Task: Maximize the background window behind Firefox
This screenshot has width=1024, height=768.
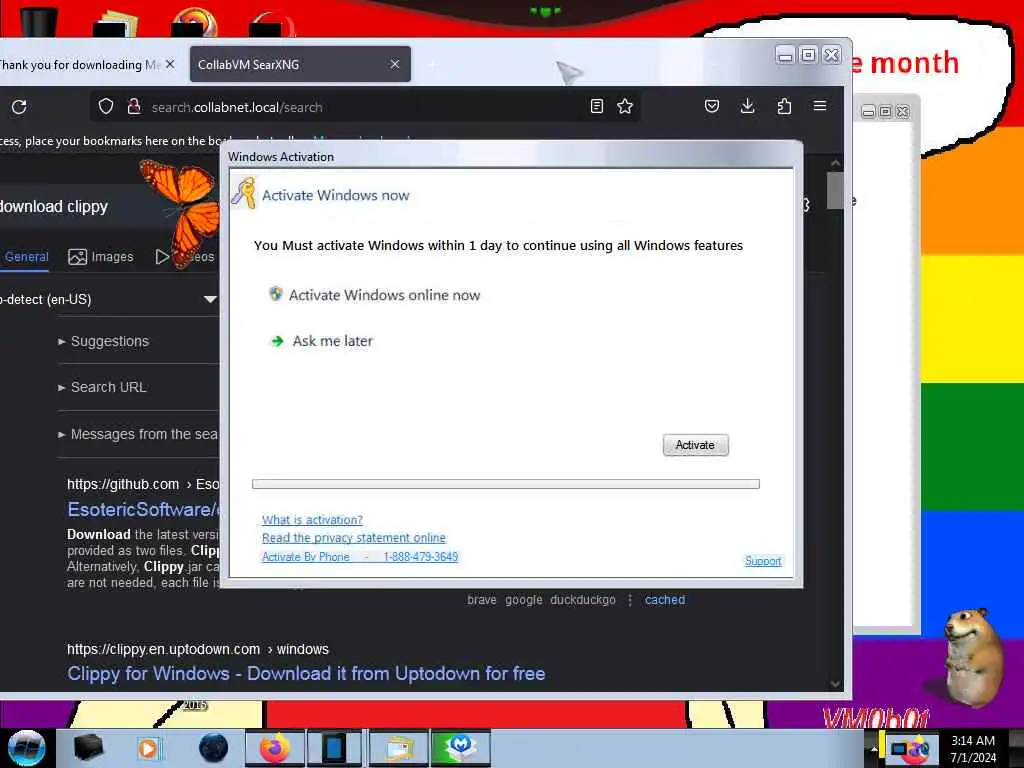Action: click(885, 112)
